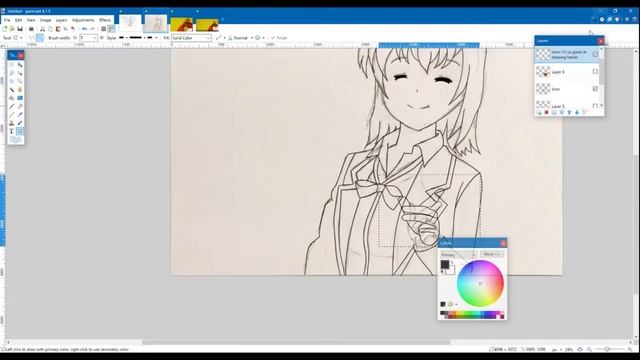Select the Shapes tool
The width and height of the screenshot is (640, 360).
click(x=16, y=140)
